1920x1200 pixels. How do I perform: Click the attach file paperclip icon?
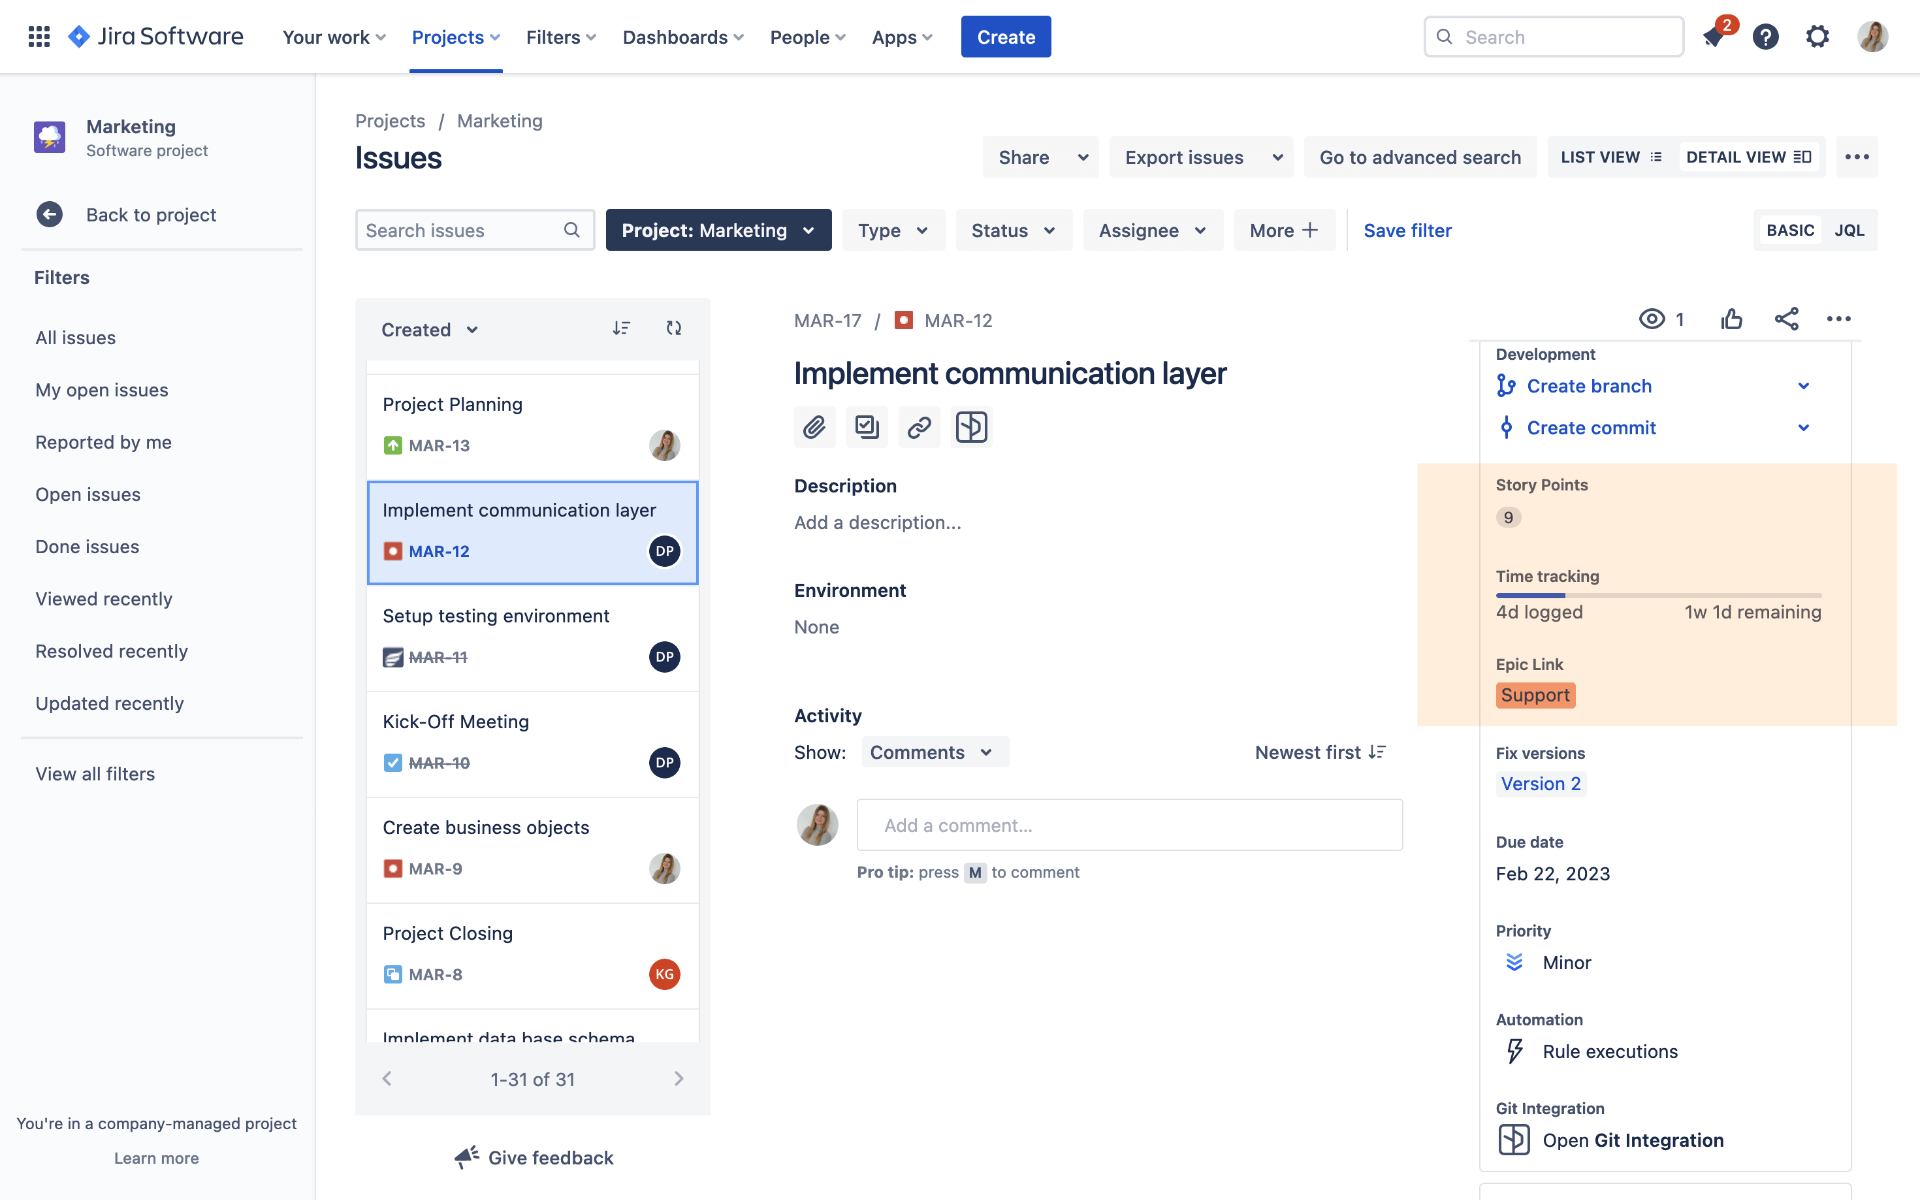pyautogui.click(x=814, y=428)
